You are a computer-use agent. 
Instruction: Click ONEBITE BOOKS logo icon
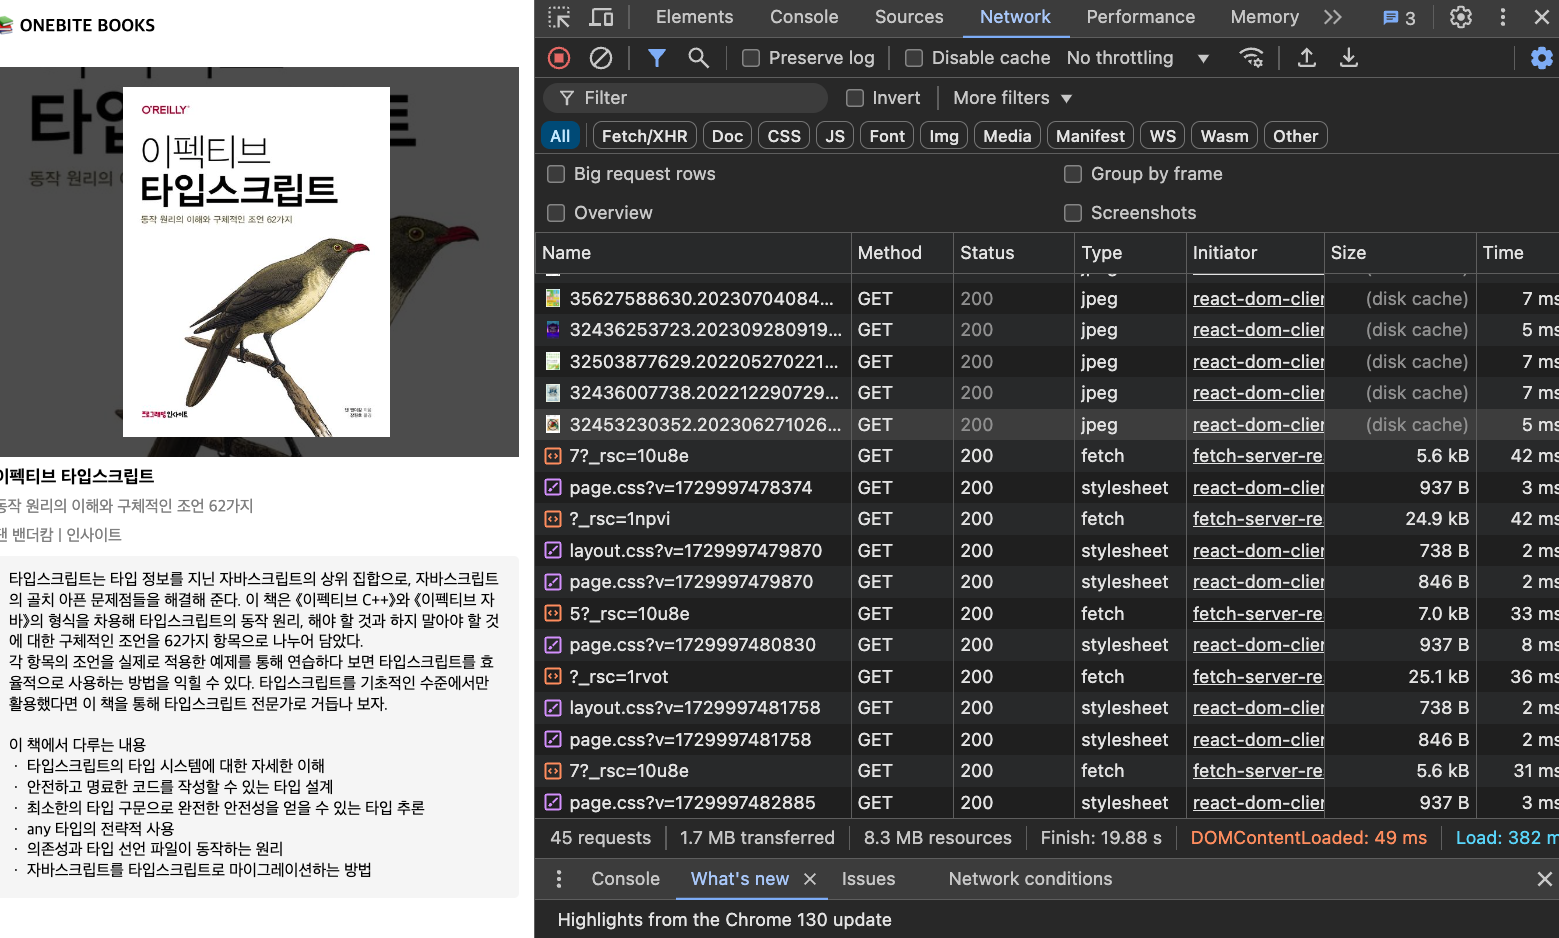(x=5, y=25)
